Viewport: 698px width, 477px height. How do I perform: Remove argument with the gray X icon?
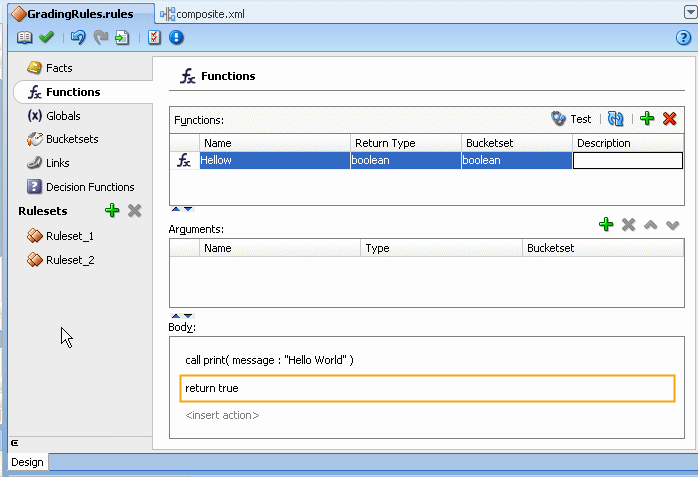click(629, 225)
